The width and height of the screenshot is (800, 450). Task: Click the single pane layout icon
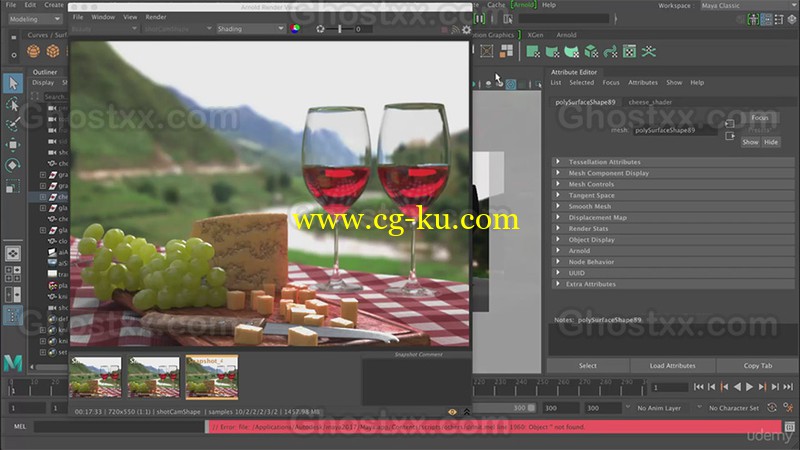13,253
